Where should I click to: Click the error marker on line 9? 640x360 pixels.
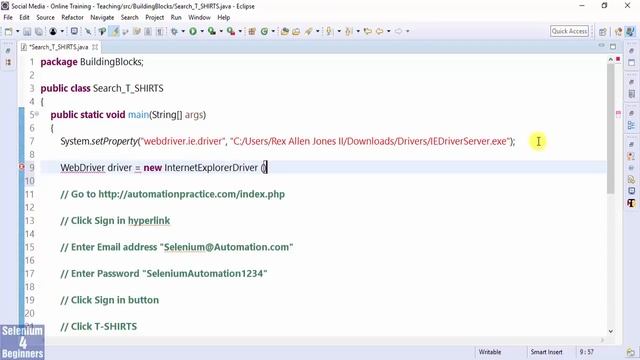coord(22,167)
